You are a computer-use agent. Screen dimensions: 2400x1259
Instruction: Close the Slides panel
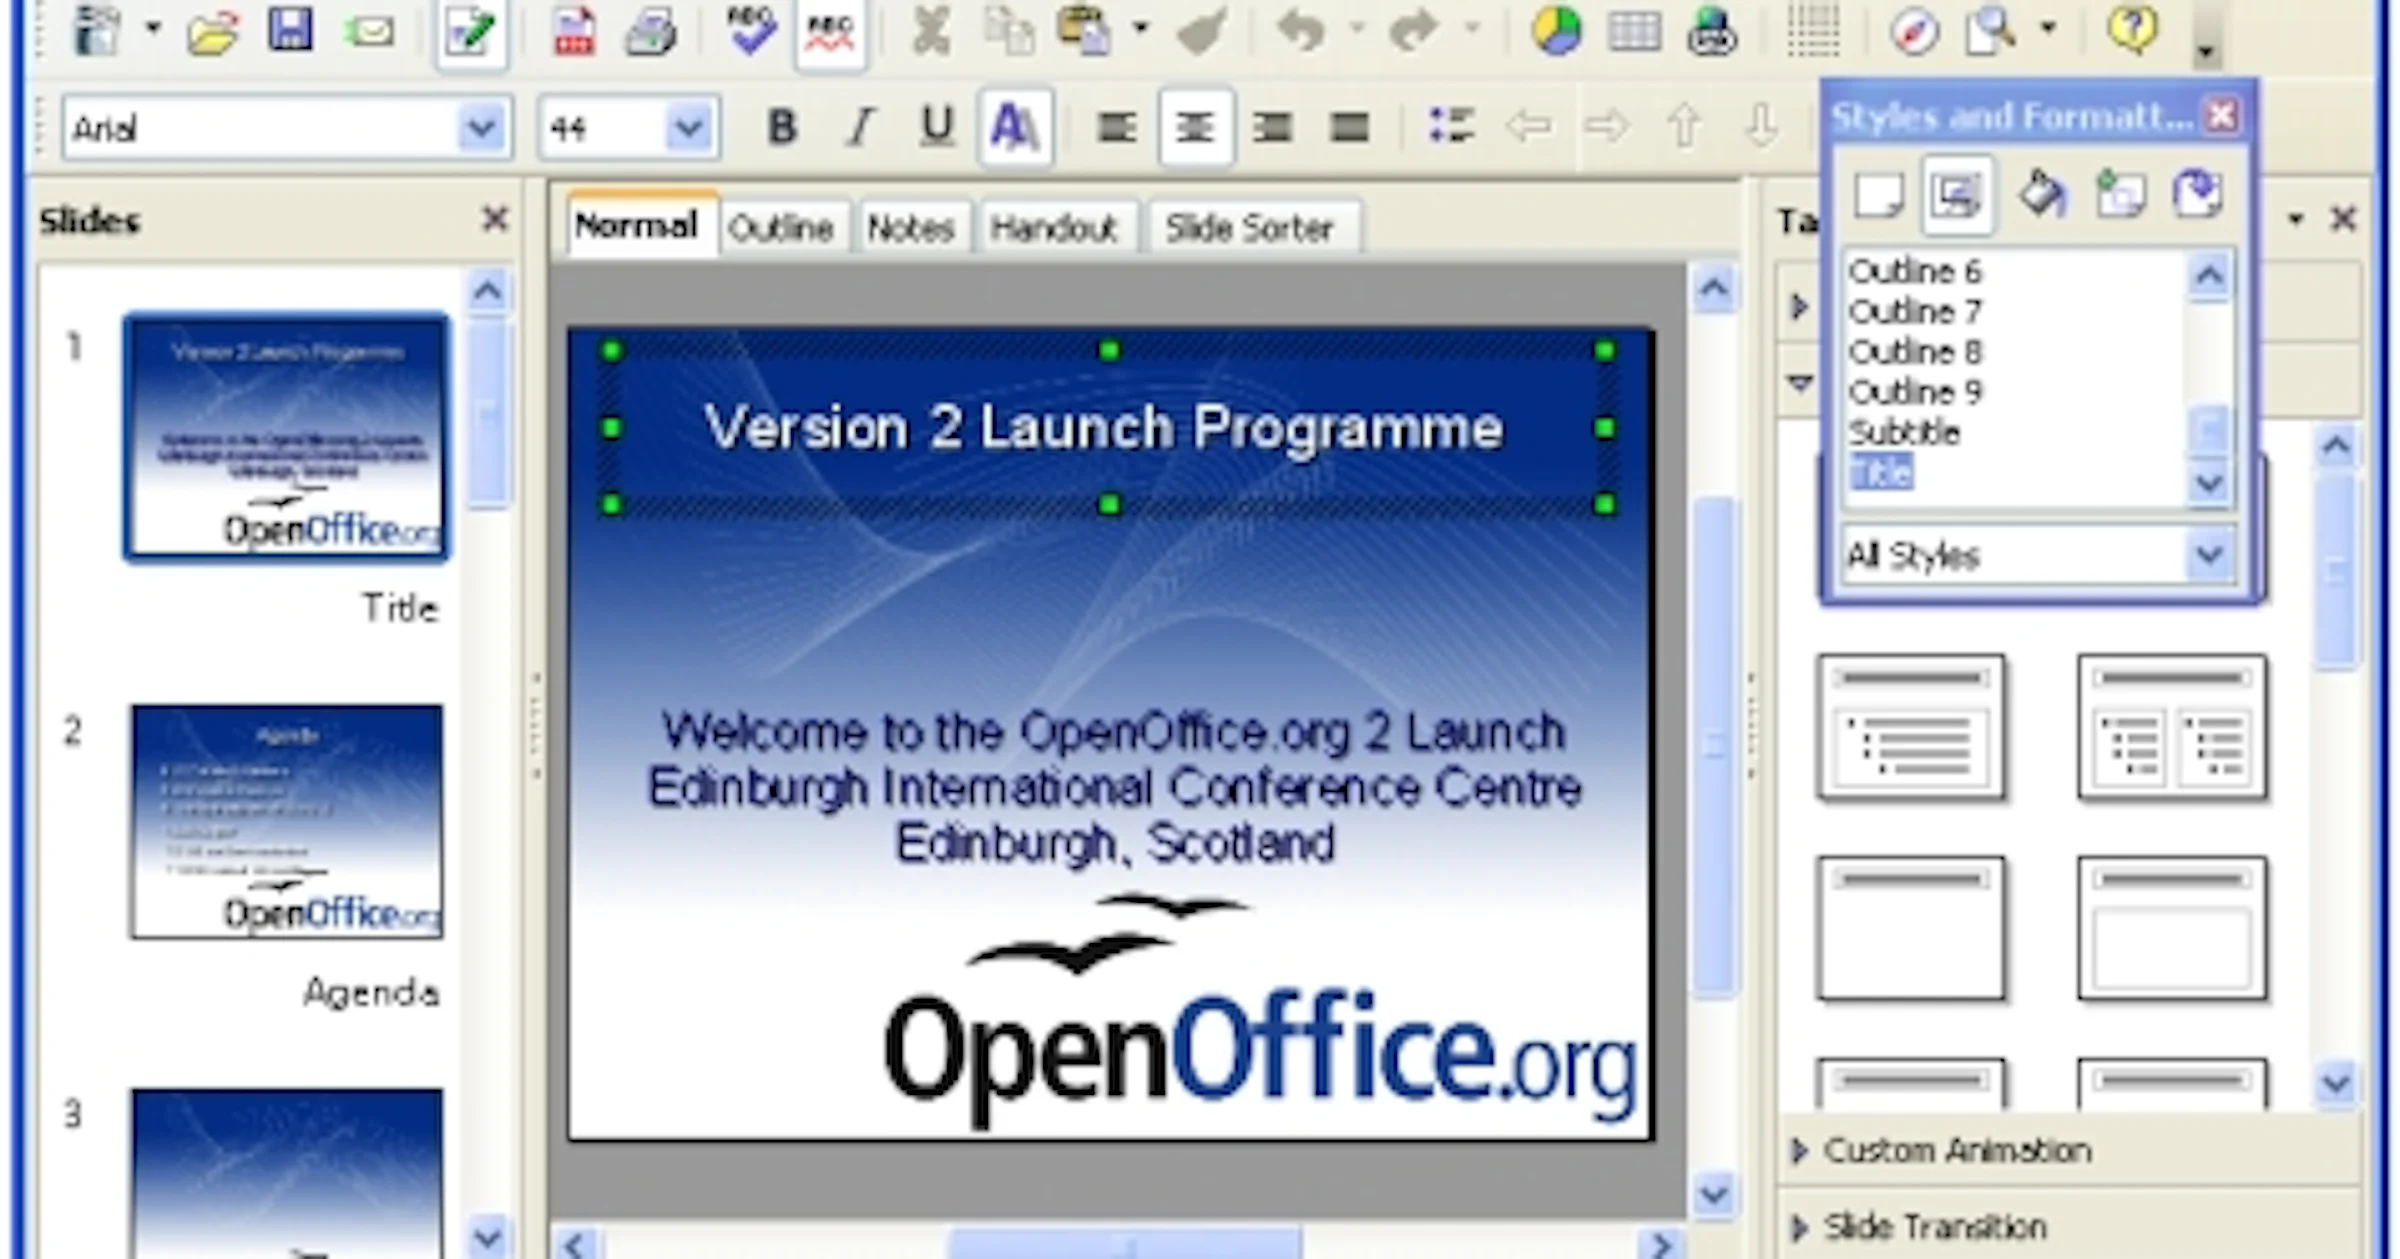coord(495,219)
